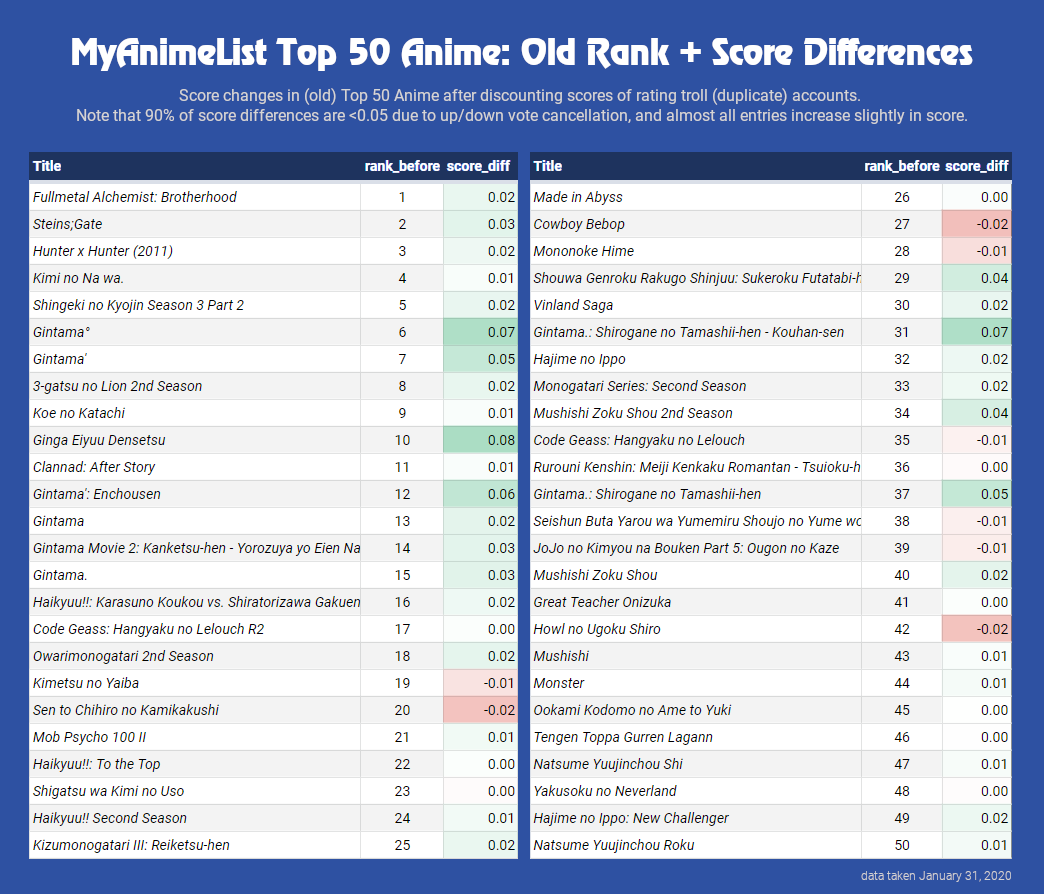The width and height of the screenshot is (1044, 894).
Task: Click the 0.04 score for Mushishi Zoku Shou 2nd Season
Action: [977, 413]
